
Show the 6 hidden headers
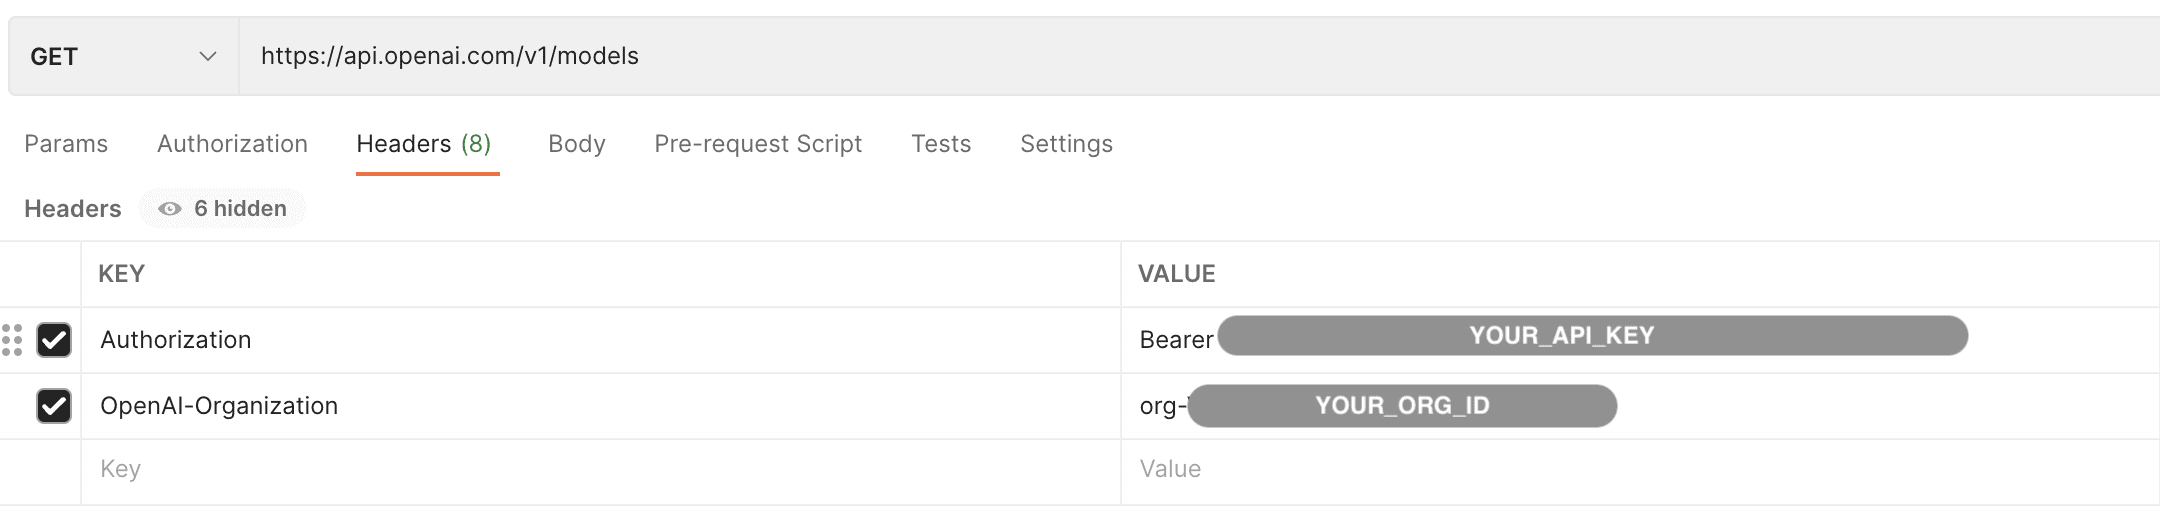(x=222, y=208)
